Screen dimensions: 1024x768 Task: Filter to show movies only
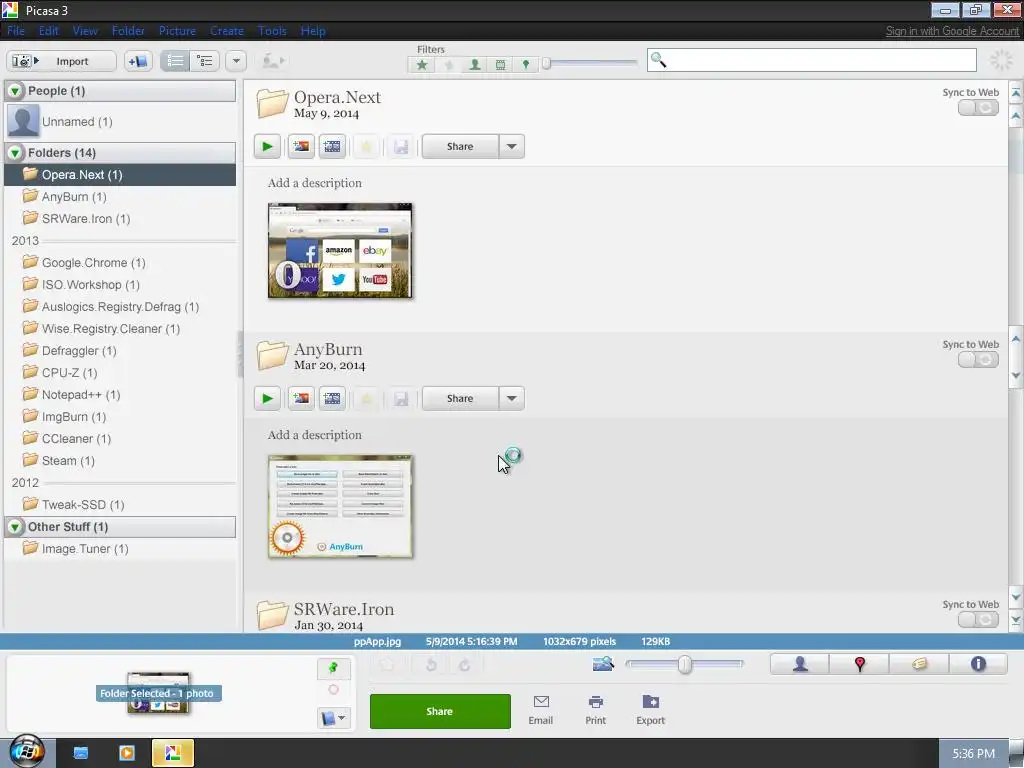(500, 65)
